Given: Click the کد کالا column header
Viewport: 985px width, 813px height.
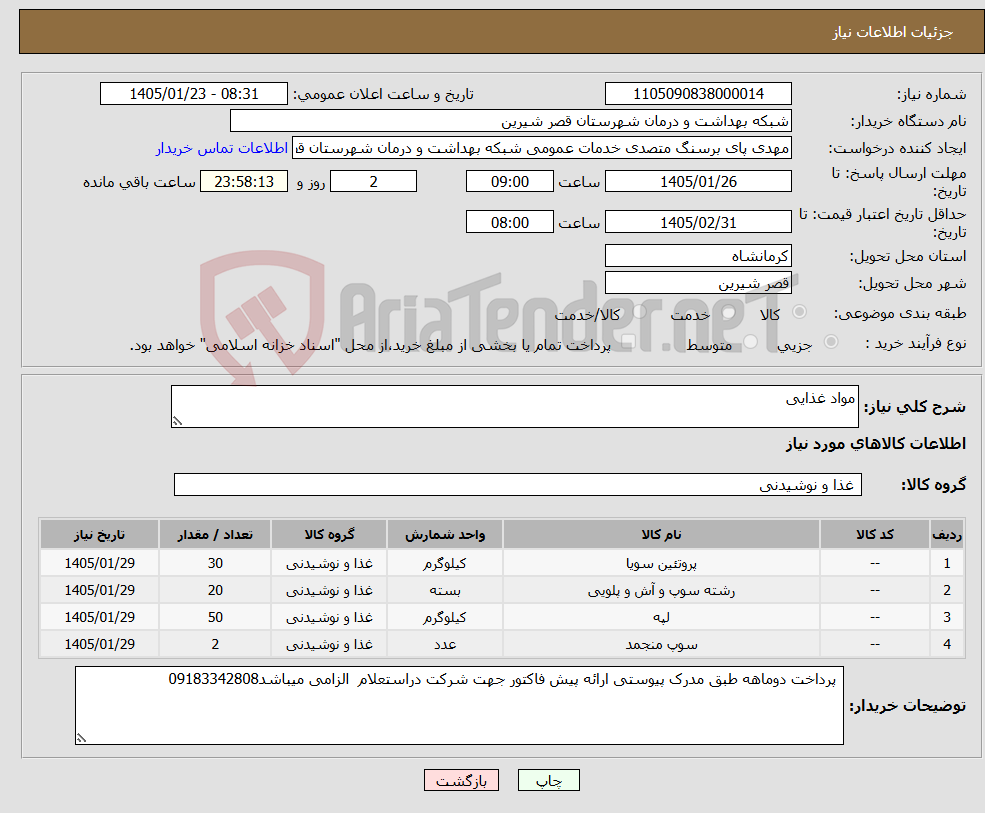Looking at the screenshot, I should point(874,535).
